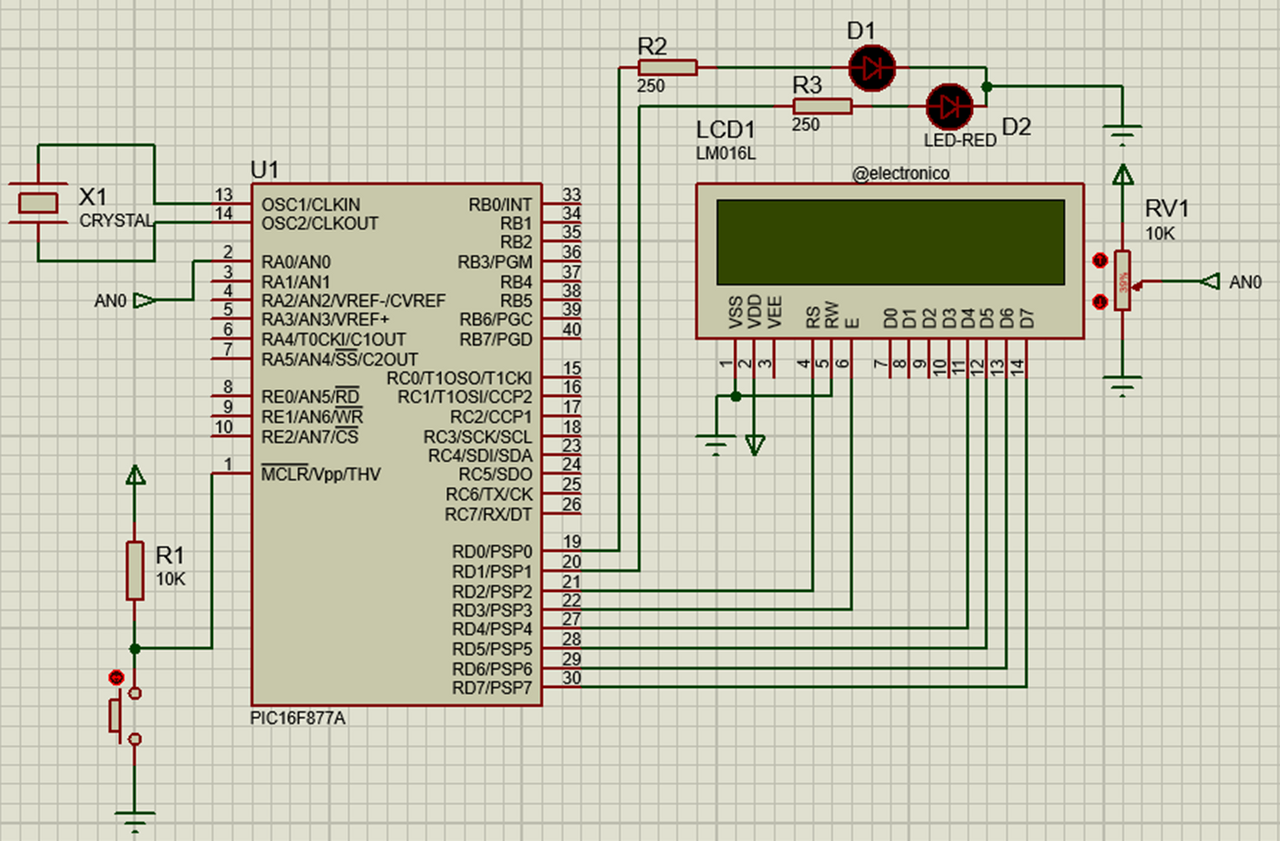Viewport: 1280px width, 841px height.
Task: Click the reset push button symbol
Action: point(128,715)
